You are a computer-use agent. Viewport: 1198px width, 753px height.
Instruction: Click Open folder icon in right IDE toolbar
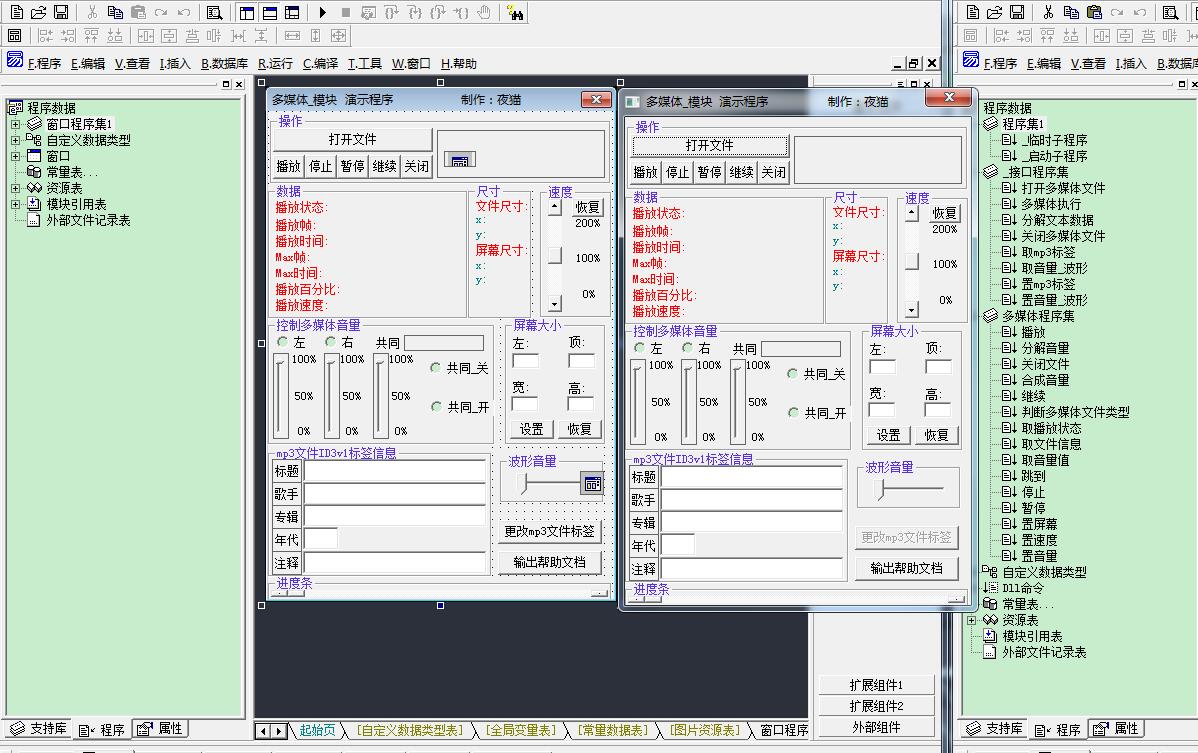(x=994, y=12)
